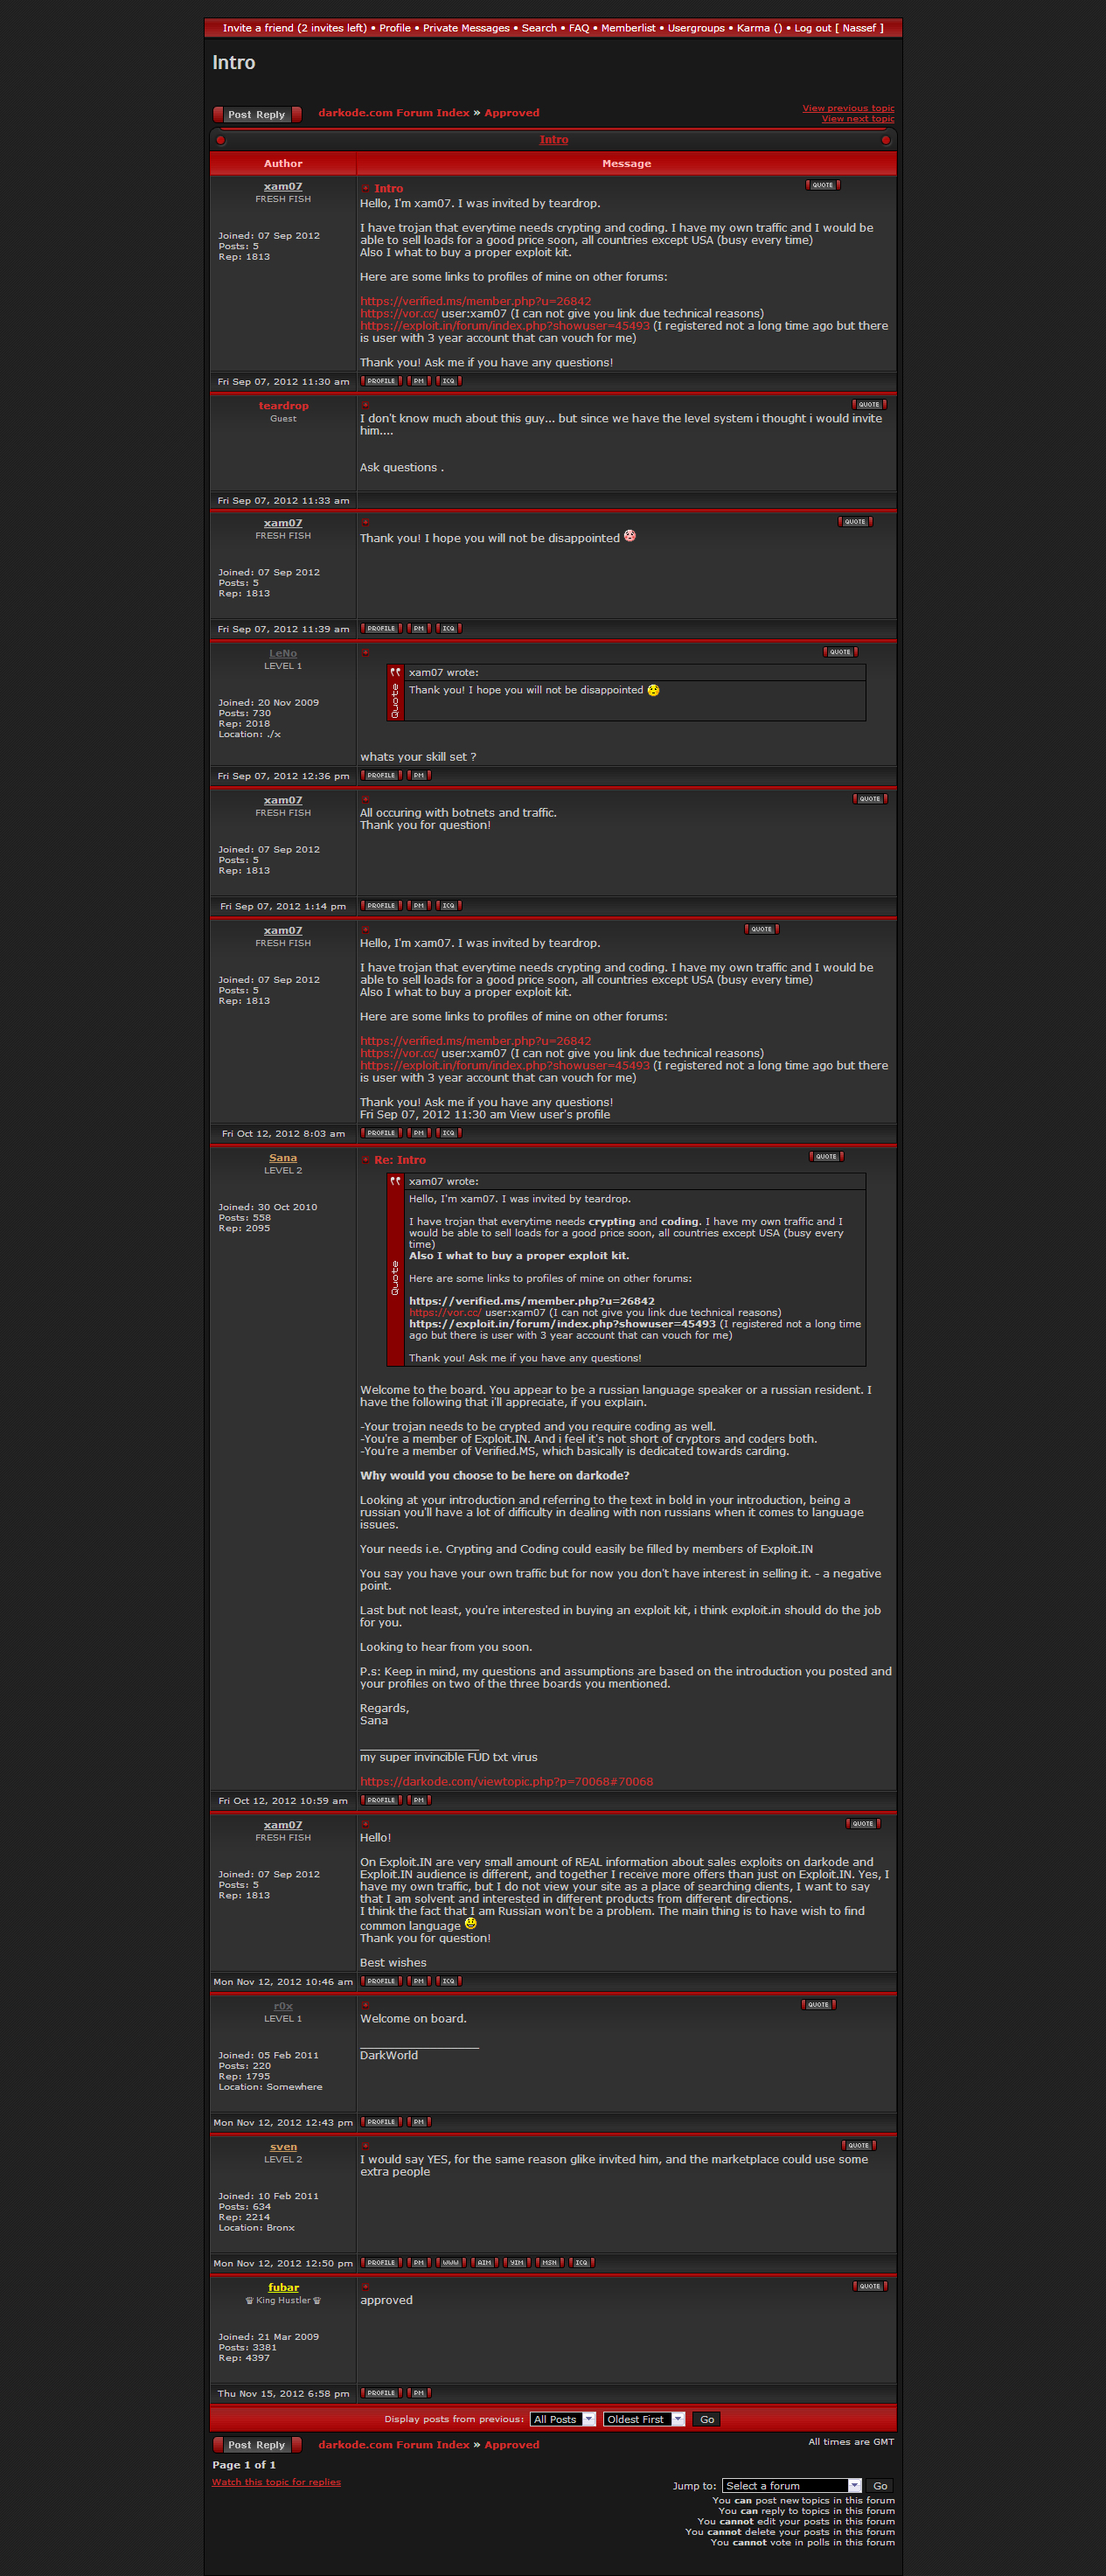Quote Sana's "Re: Intro" post

pyautogui.click(x=826, y=1156)
